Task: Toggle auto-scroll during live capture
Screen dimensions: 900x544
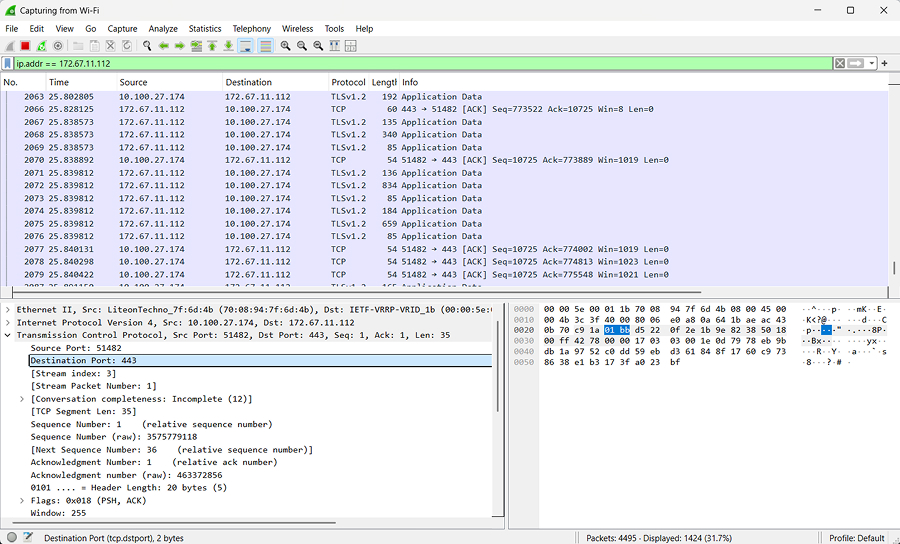Action: click(245, 46)
